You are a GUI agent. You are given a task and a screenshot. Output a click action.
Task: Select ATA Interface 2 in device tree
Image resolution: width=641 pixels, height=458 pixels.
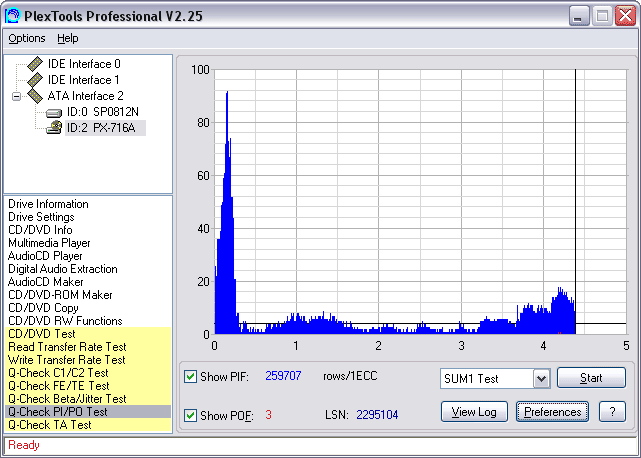click(85, 96)
